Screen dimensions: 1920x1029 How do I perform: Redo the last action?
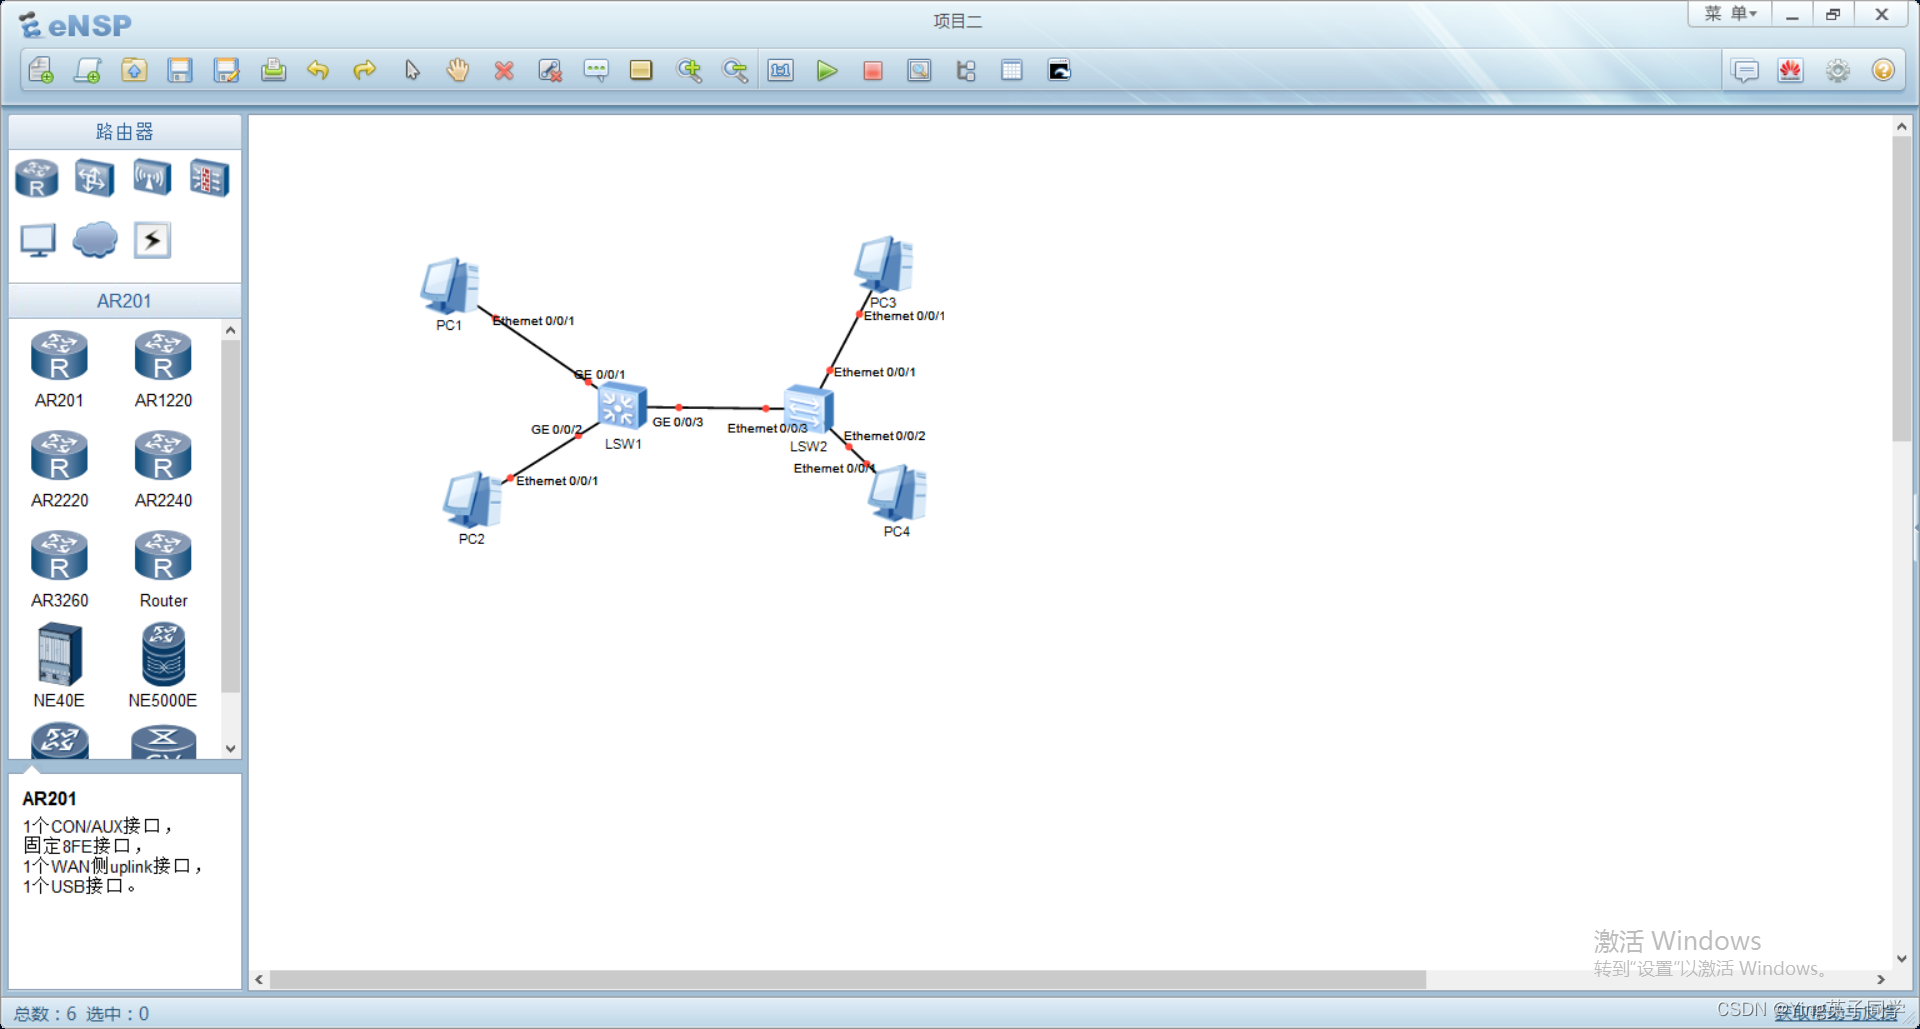pyautogui.click(x=365, y=70)
